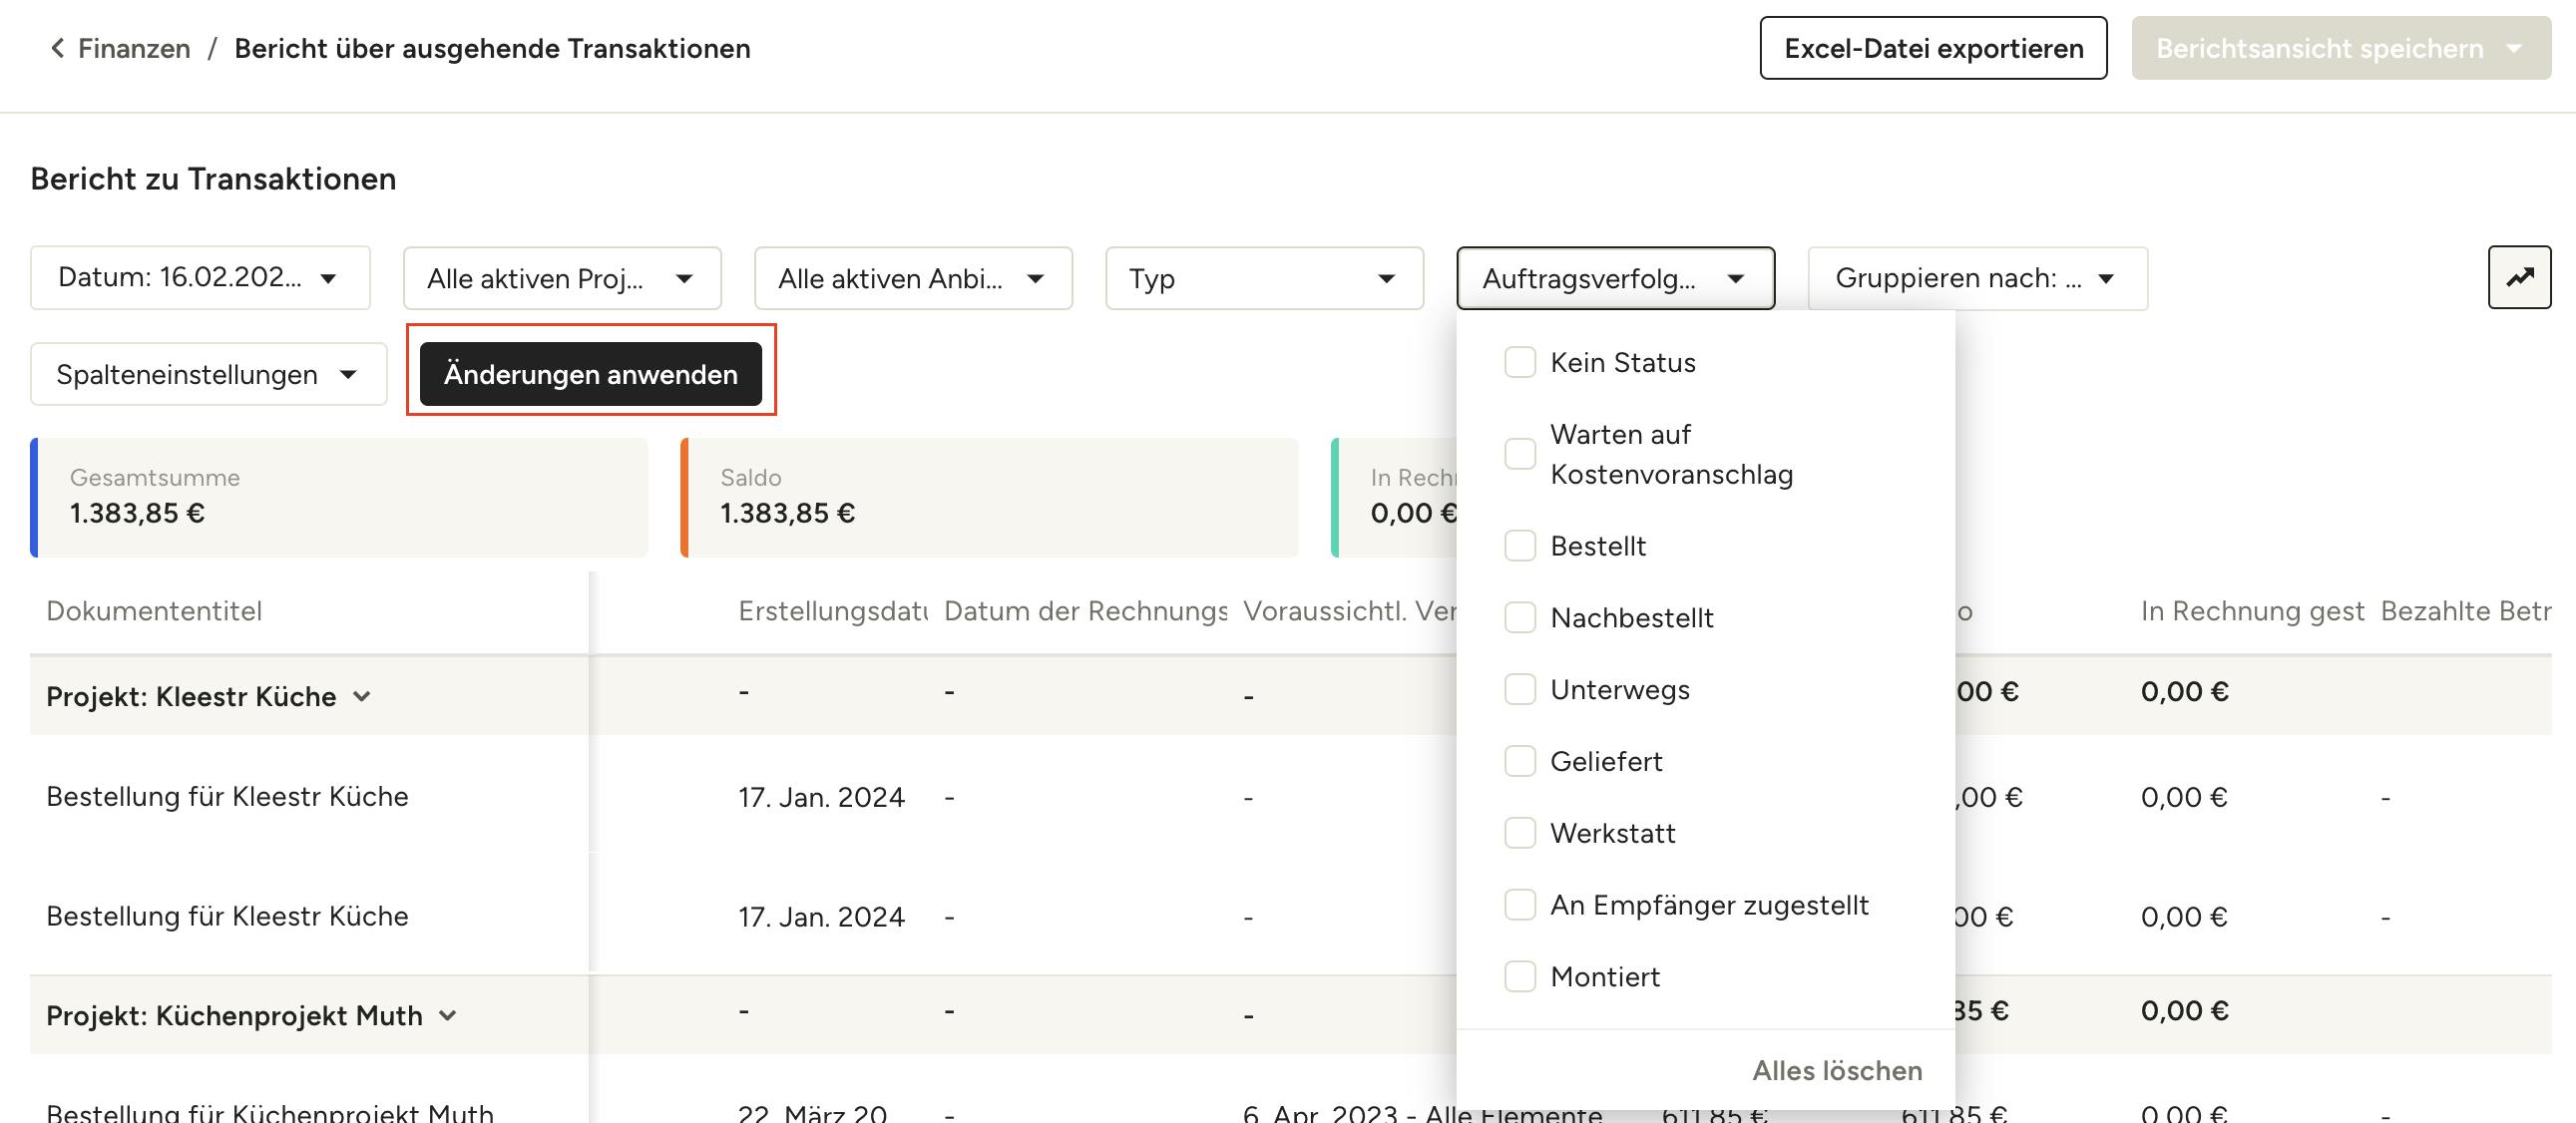Open Alle aktiven Projekte filter
2576x1123 pixels.
(x=562, y=278)
